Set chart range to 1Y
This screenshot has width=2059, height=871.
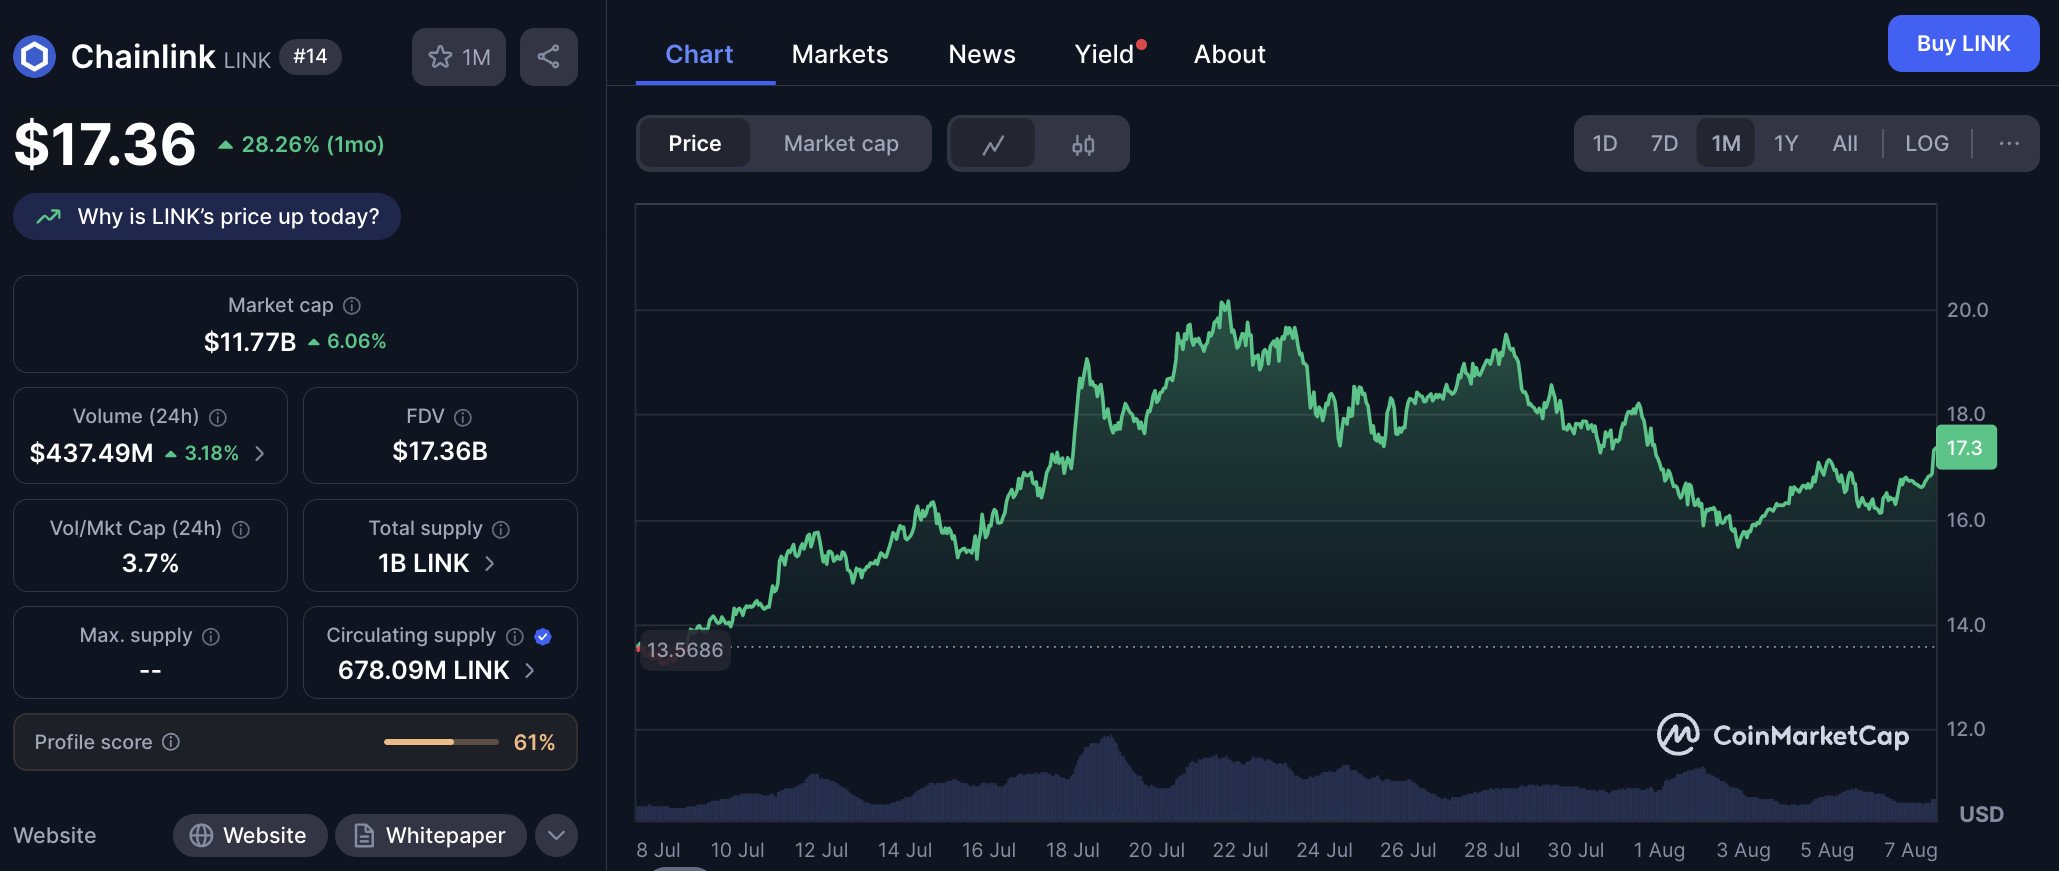point(1786,144)
